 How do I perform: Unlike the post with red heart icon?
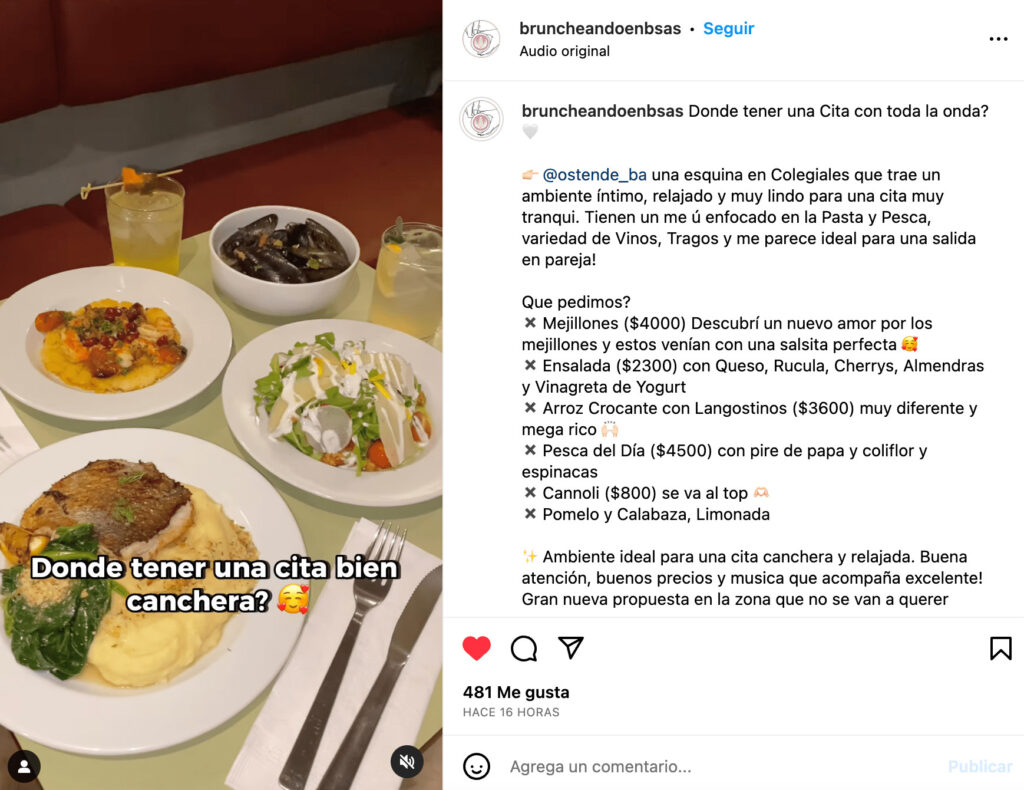click(477, 648)
